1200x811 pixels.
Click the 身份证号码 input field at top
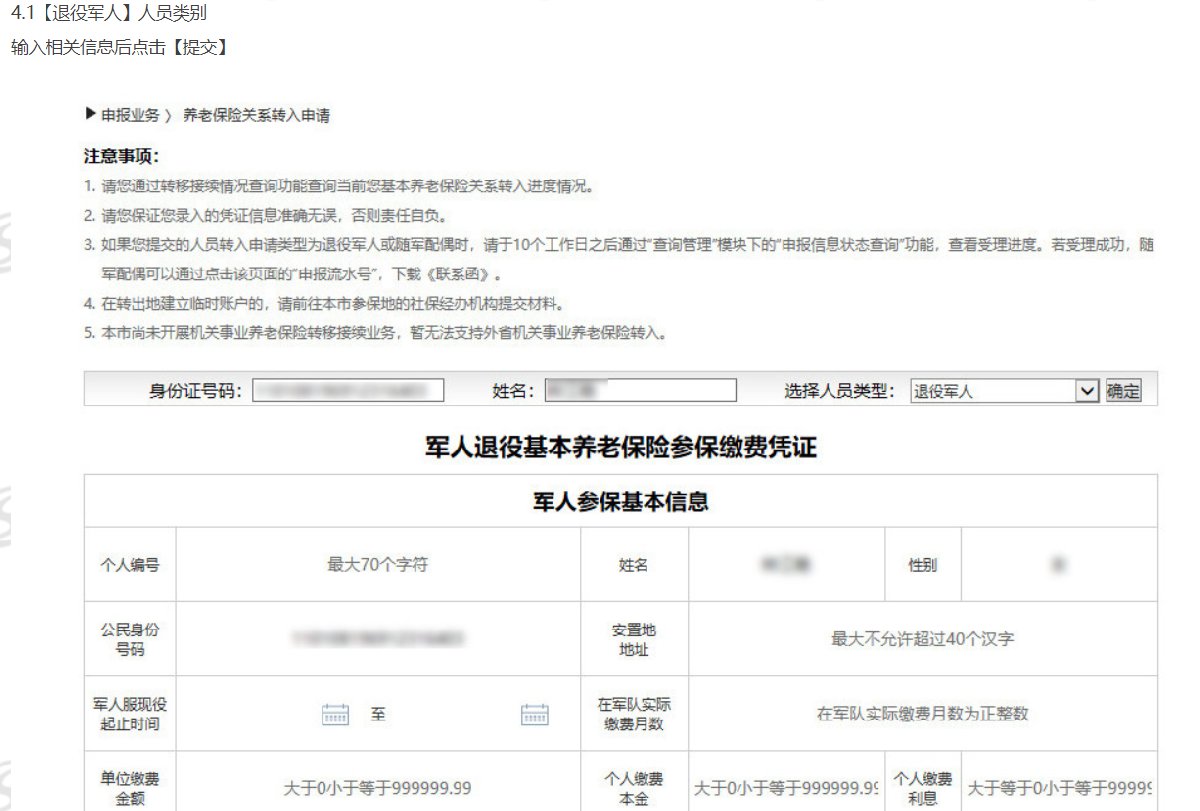[348, 390]
